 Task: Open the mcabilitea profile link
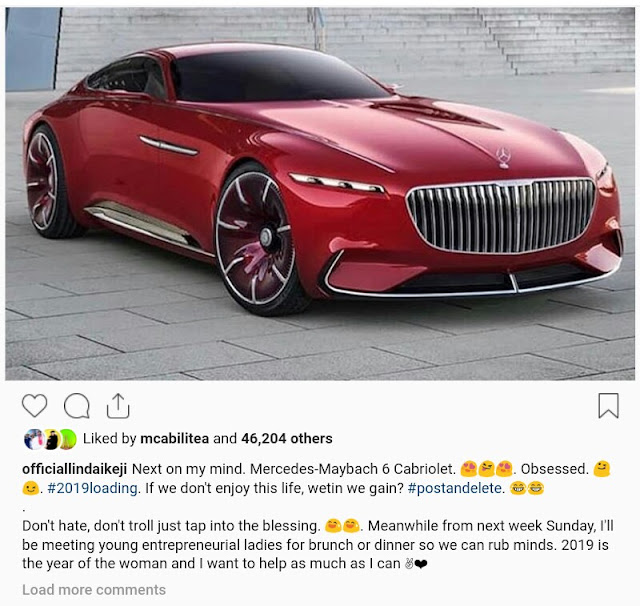174,439
